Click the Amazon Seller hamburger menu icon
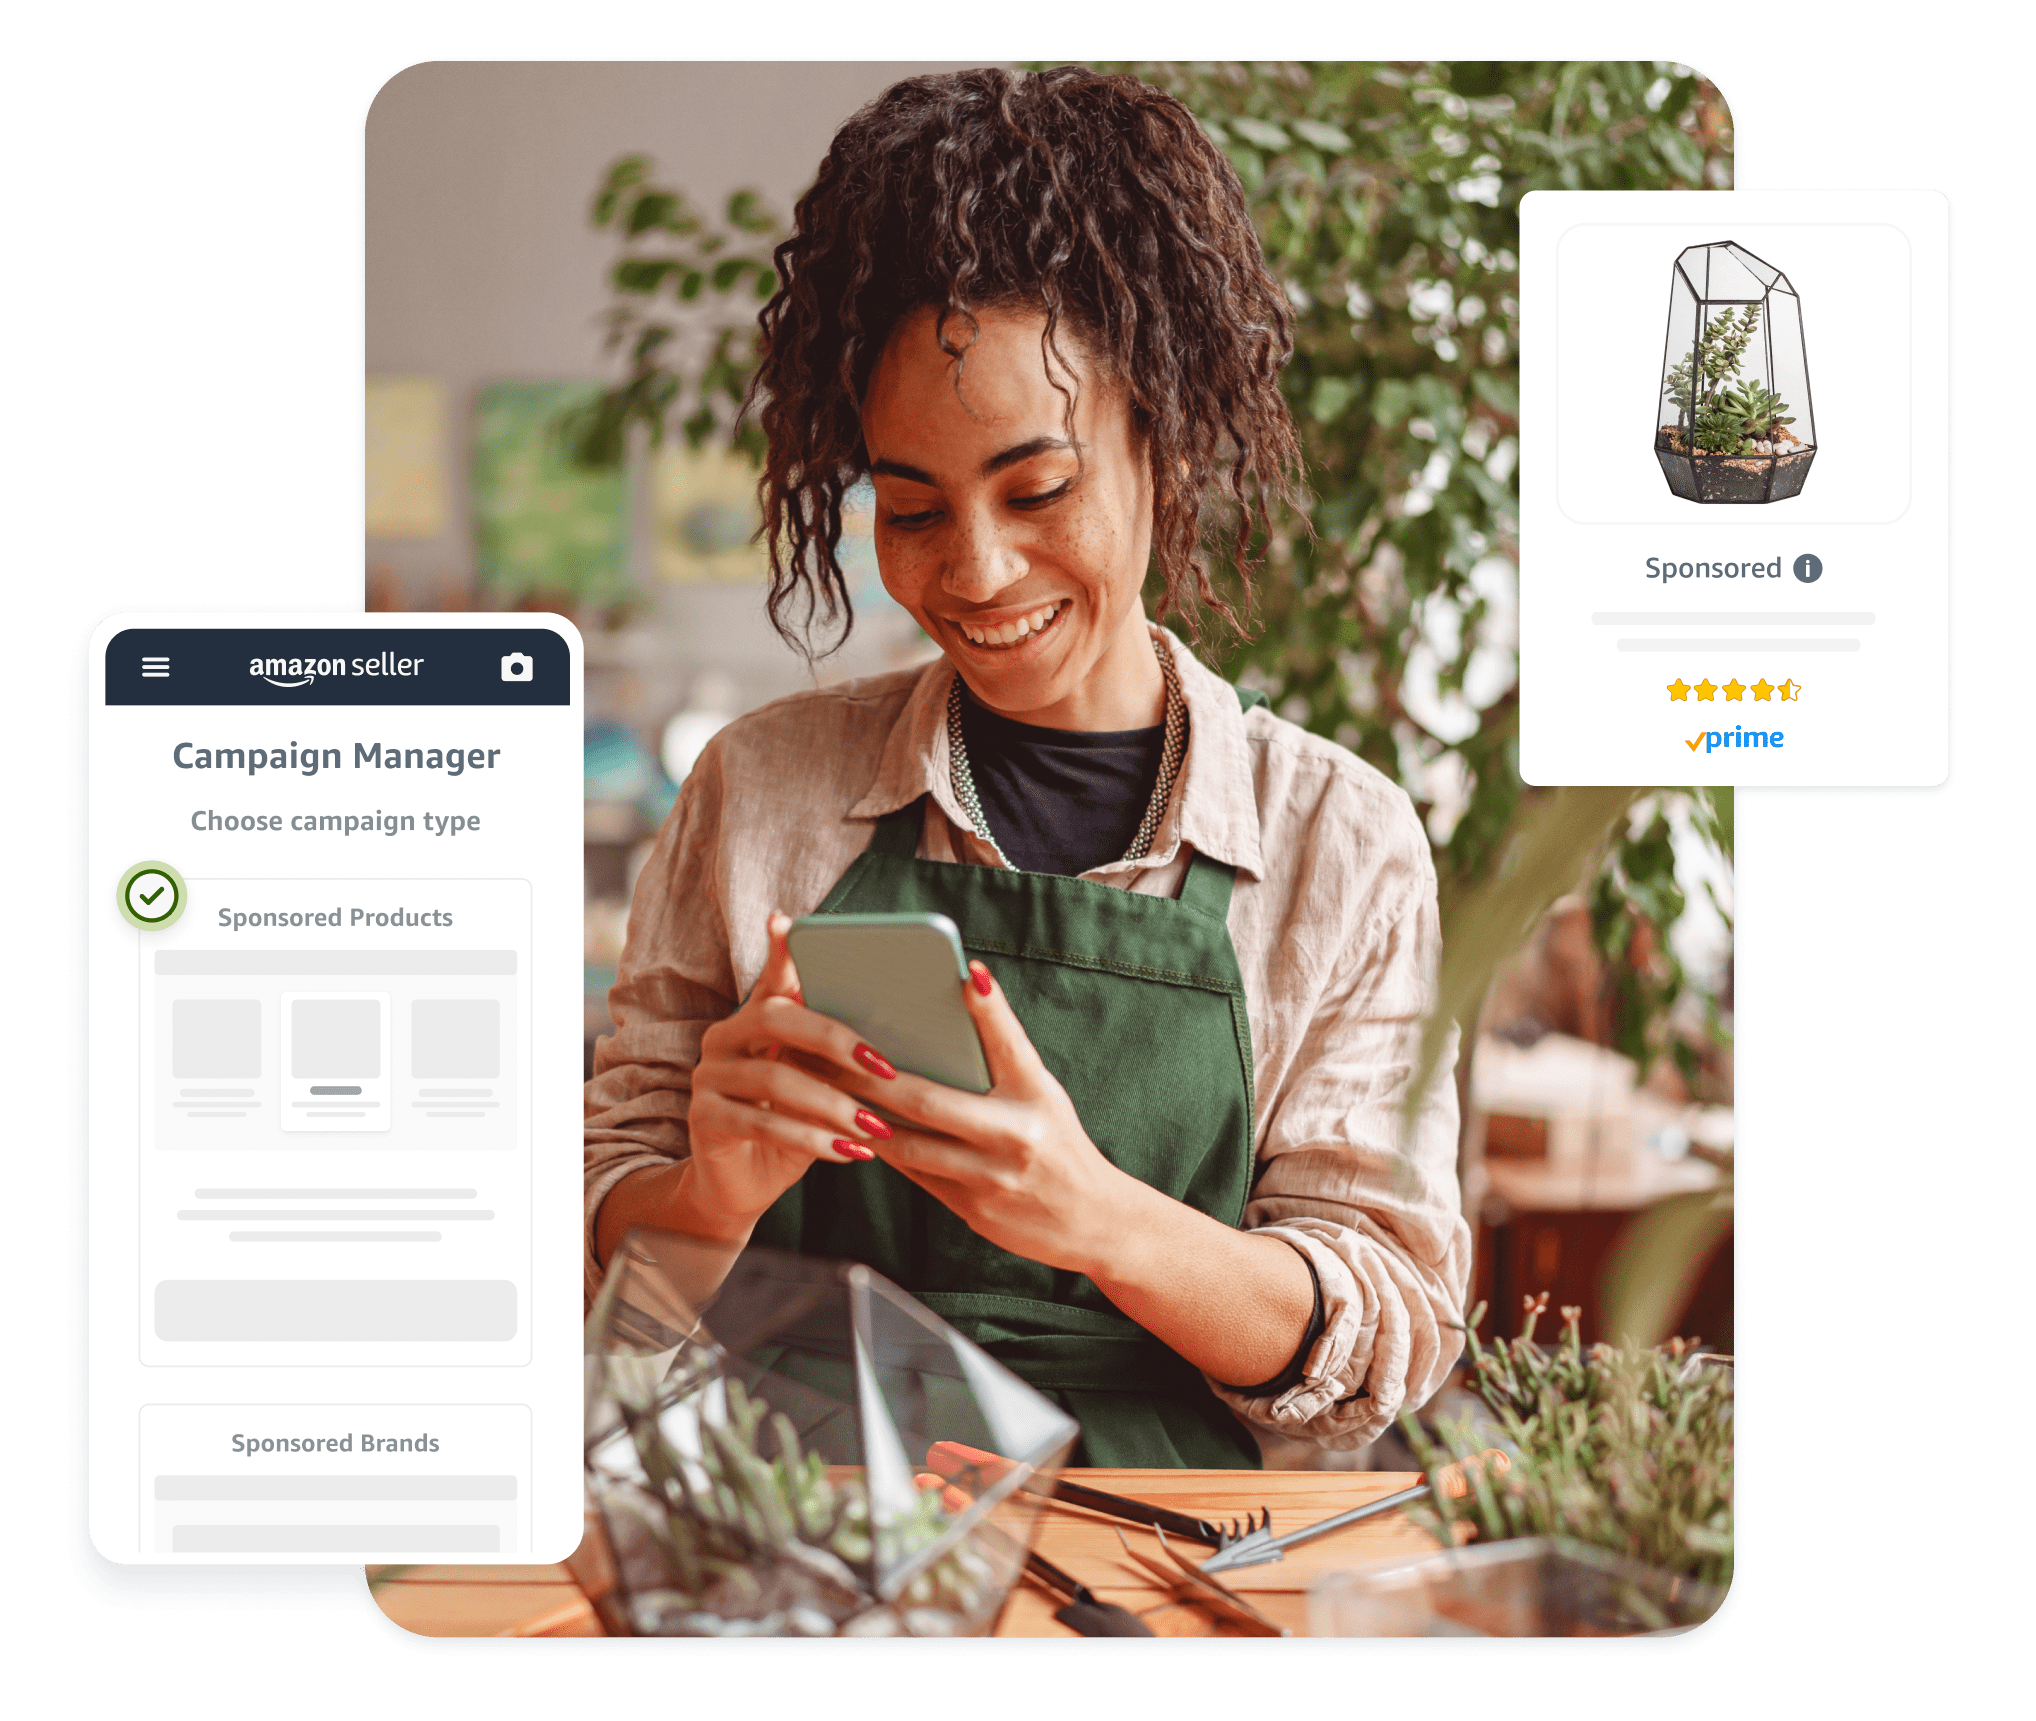The image size is (2036, 1721). click(157, 662)
